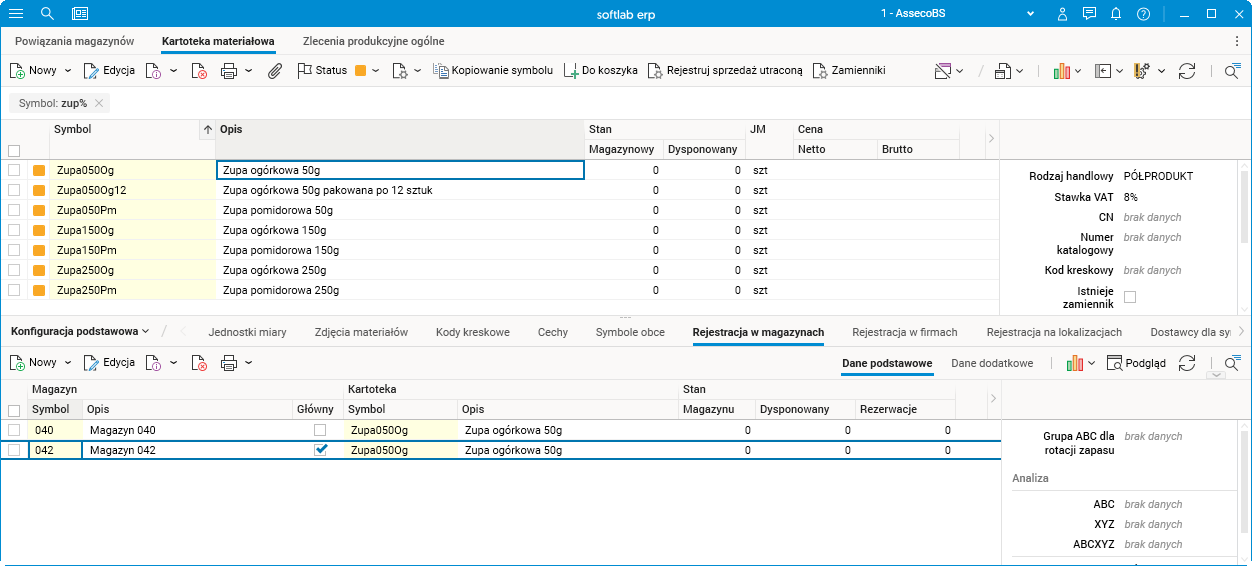Toggle Główny checkbox for Magazyn 040

coord(320,430)
